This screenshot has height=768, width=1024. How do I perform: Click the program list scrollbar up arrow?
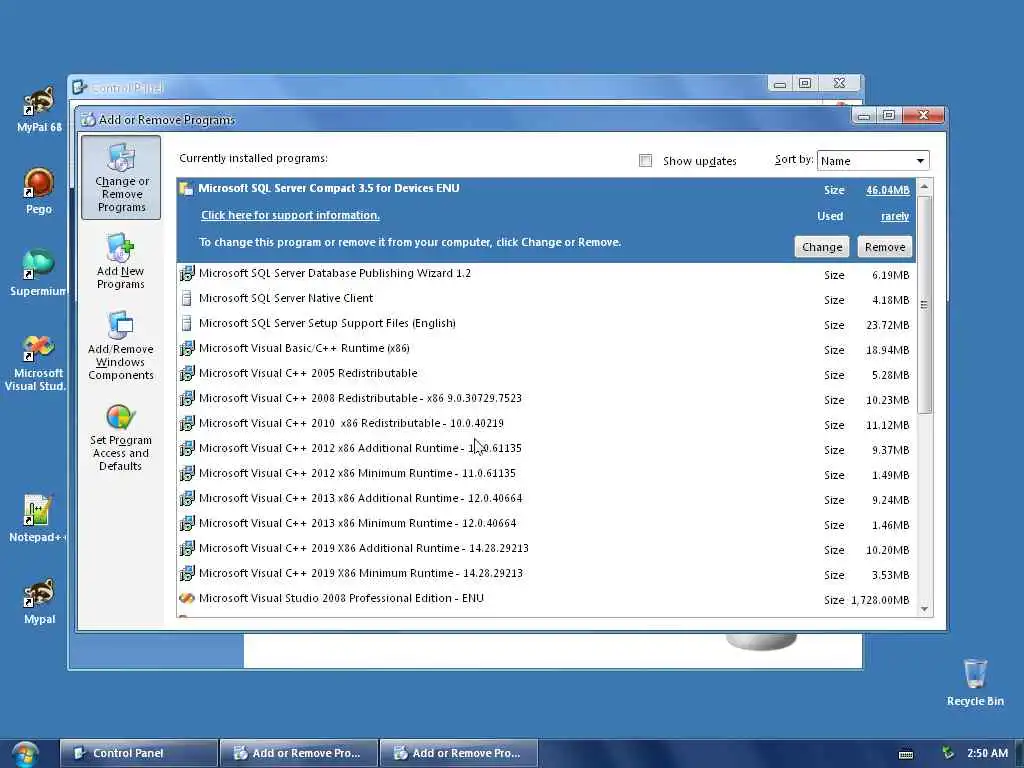(x=924, y=187)
